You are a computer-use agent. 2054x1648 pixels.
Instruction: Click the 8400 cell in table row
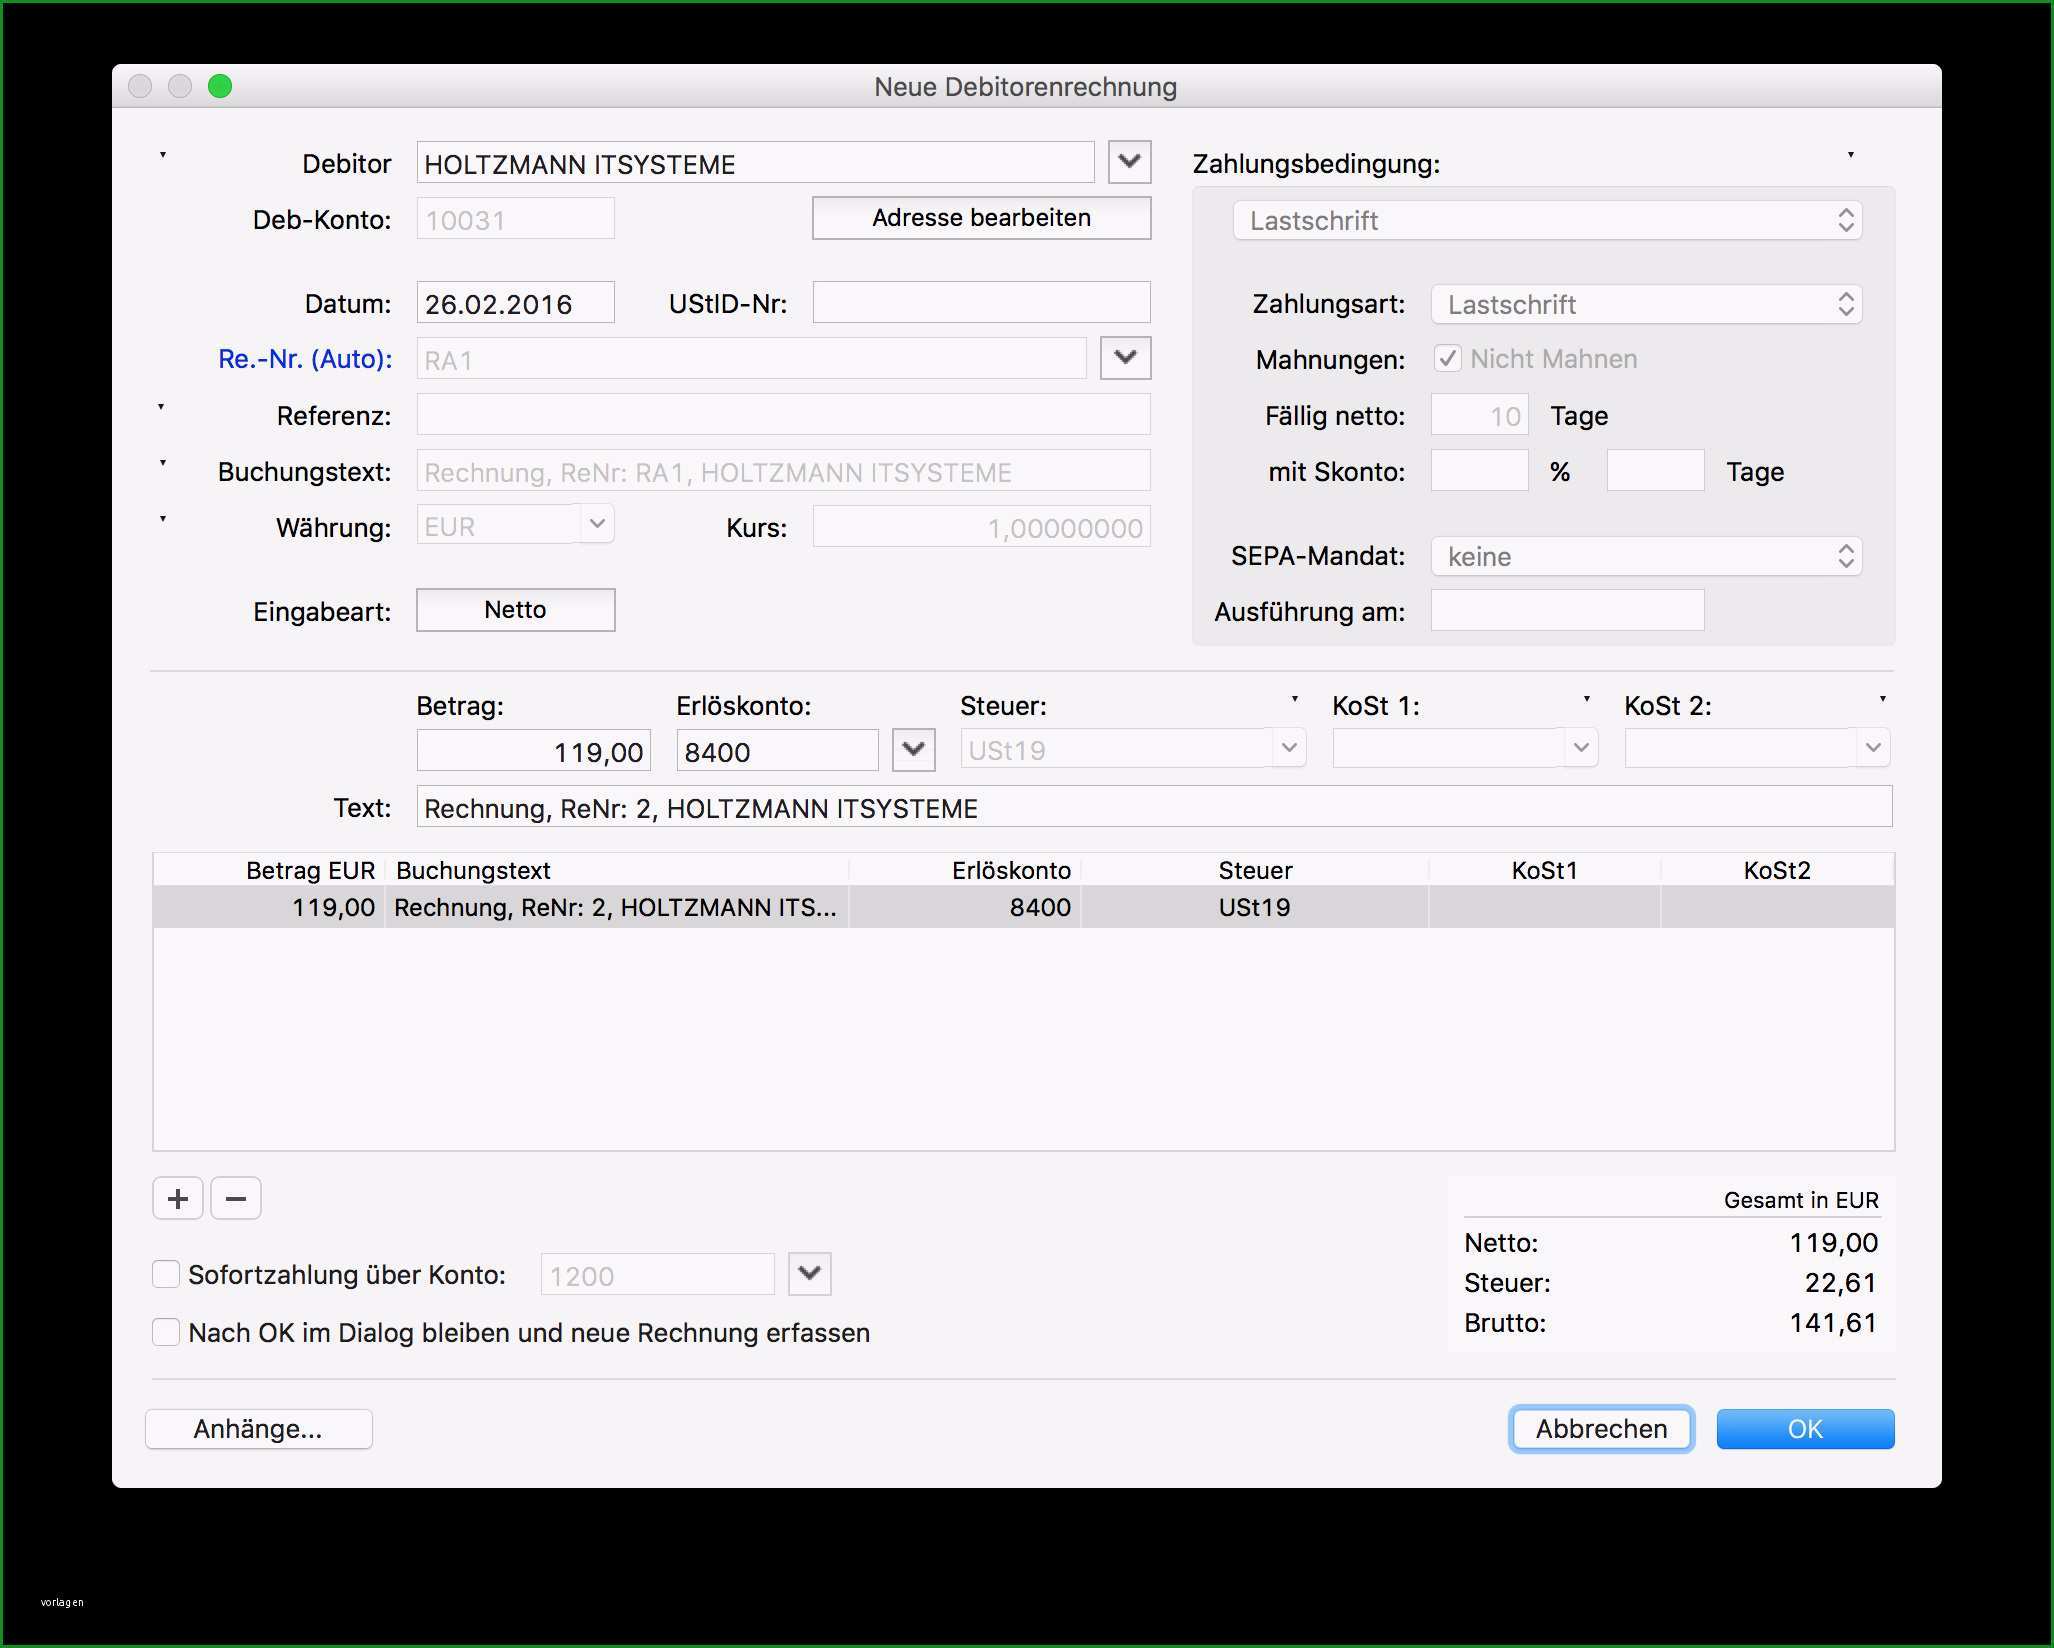click(x=965, y=907)
